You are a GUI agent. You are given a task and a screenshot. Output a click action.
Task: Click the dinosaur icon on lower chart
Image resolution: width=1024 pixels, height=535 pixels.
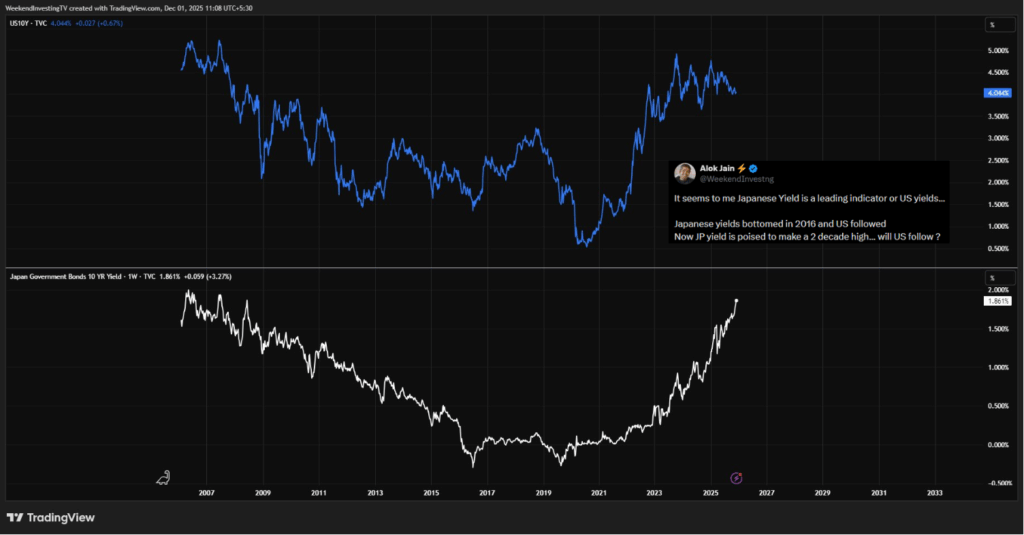click(x=163, y=477)
